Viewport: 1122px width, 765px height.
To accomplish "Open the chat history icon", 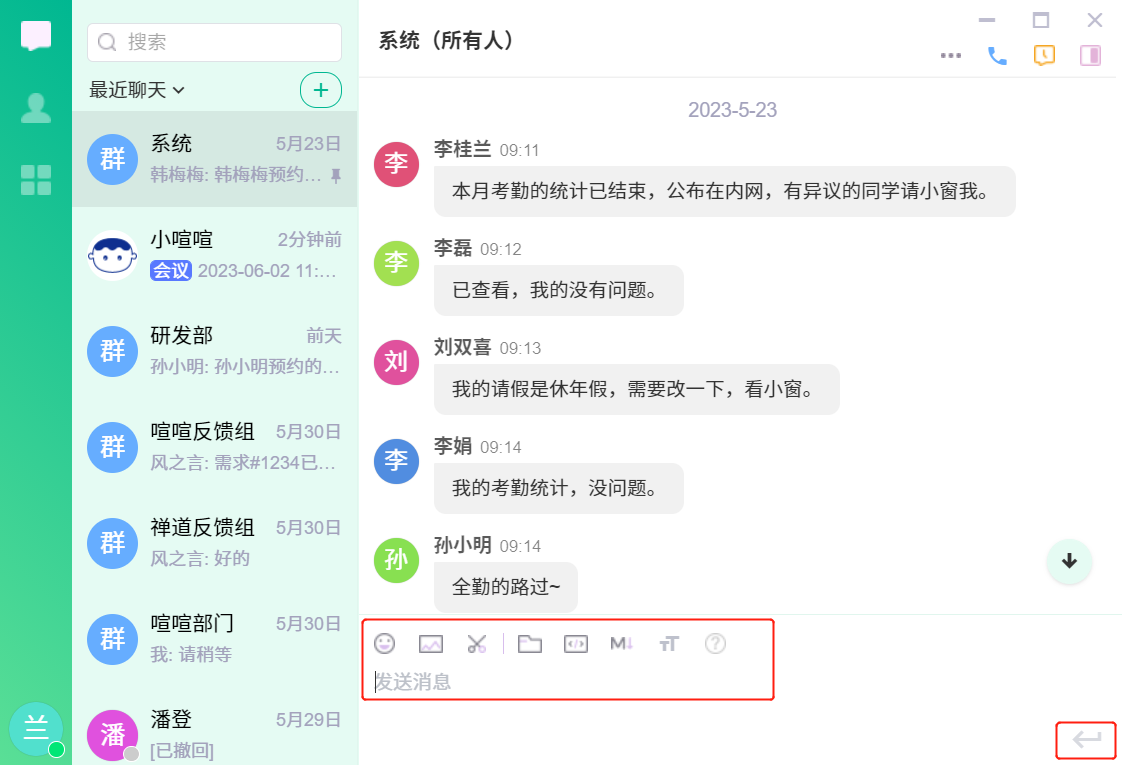I will coord(1044,56).
